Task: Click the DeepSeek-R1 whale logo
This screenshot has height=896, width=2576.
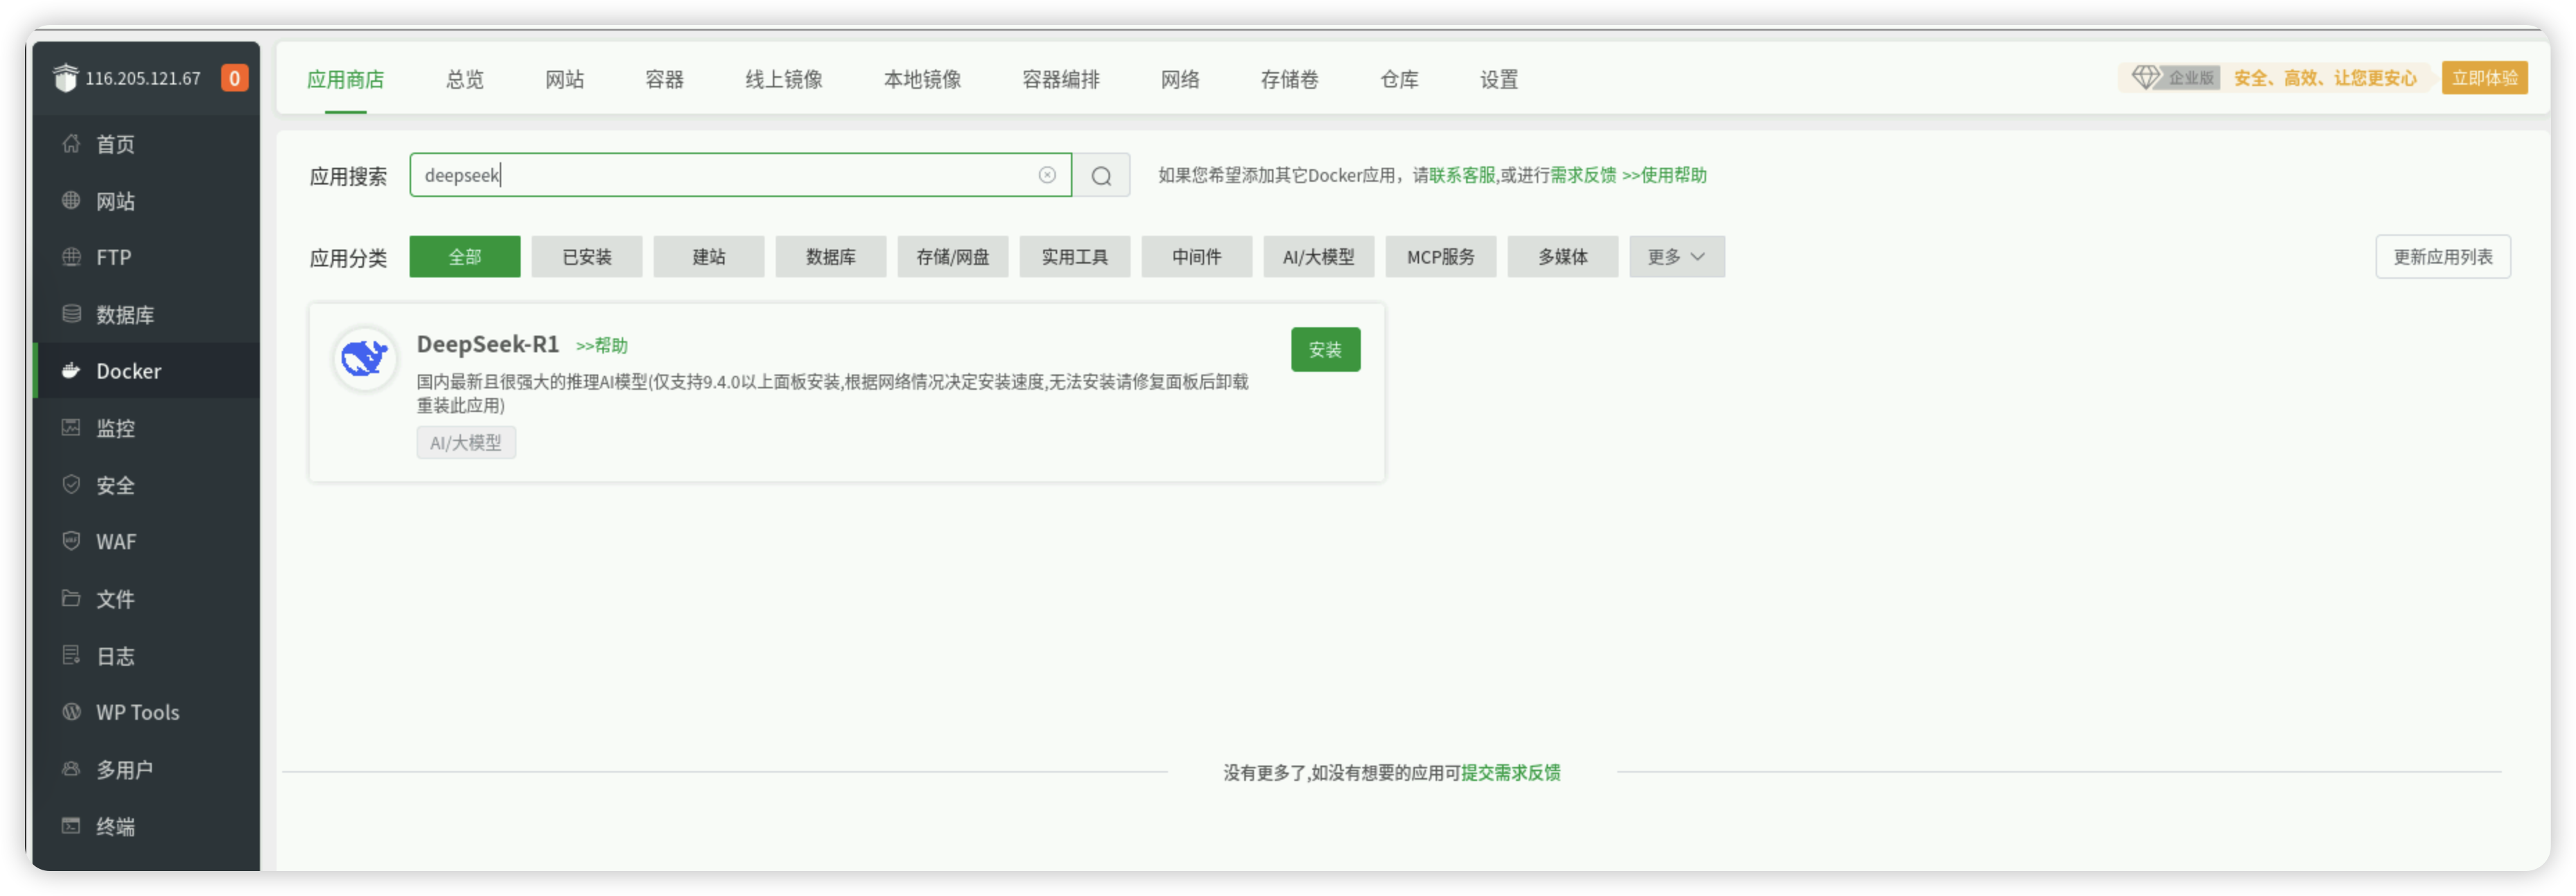Action: point(364,358)
